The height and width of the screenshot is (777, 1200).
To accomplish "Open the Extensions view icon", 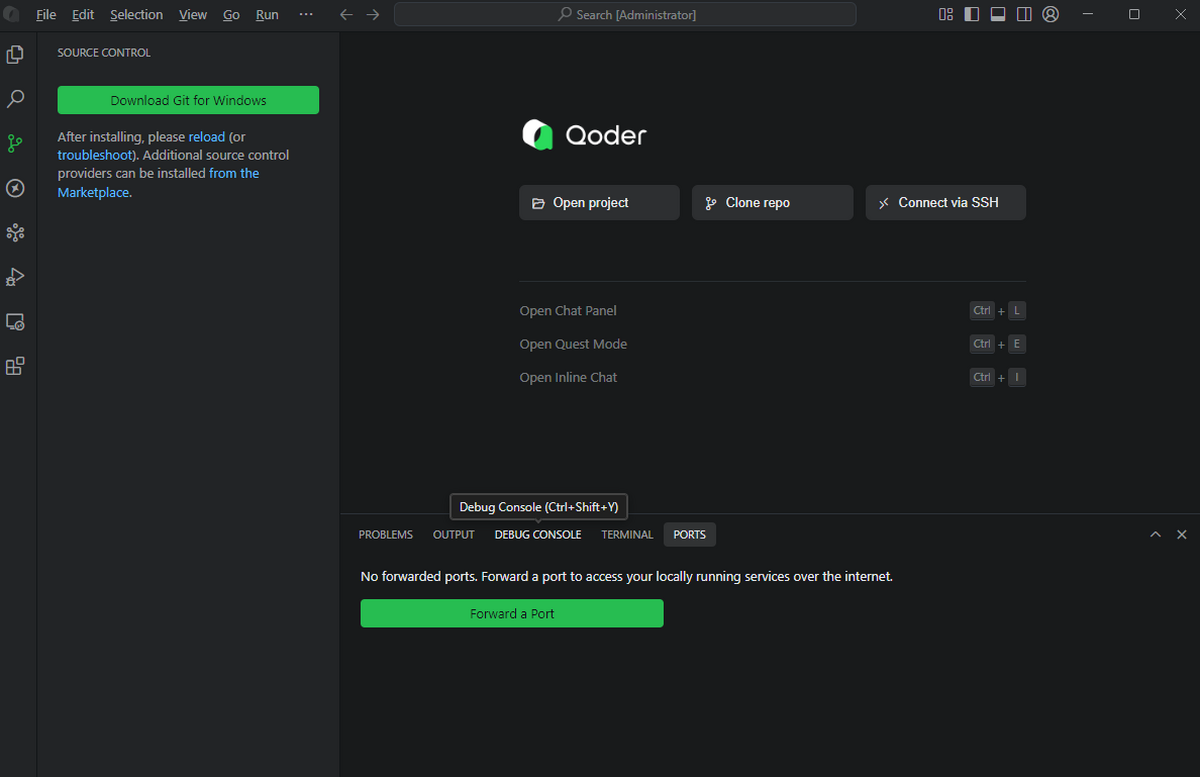I will [15, 366].
